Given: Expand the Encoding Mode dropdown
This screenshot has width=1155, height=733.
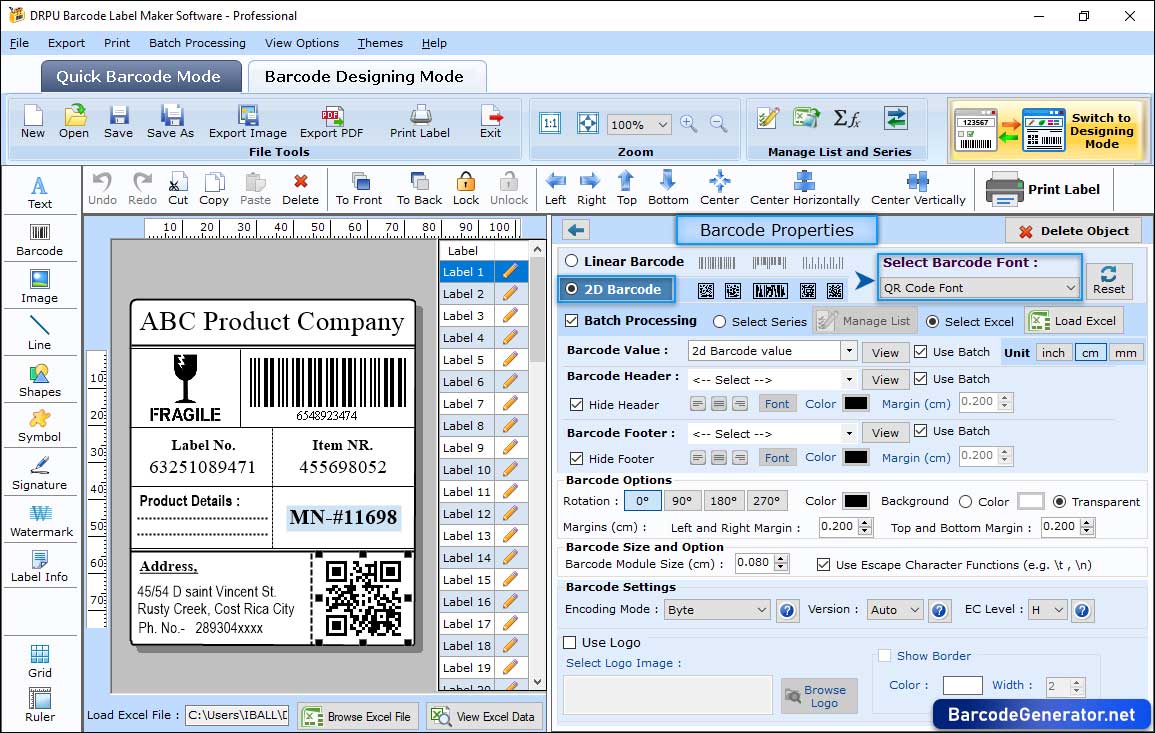Looking at the screenshot, I should 717,610.
